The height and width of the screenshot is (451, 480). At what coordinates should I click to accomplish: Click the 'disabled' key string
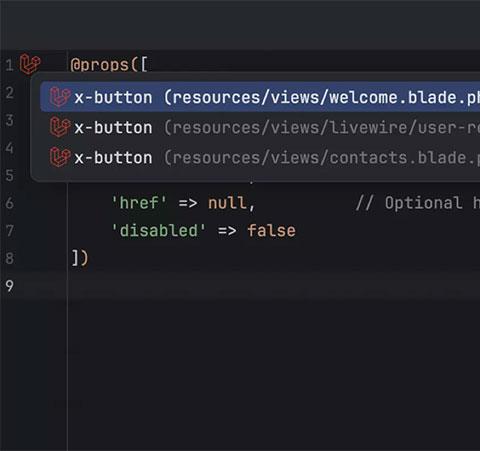coord(158,230)
